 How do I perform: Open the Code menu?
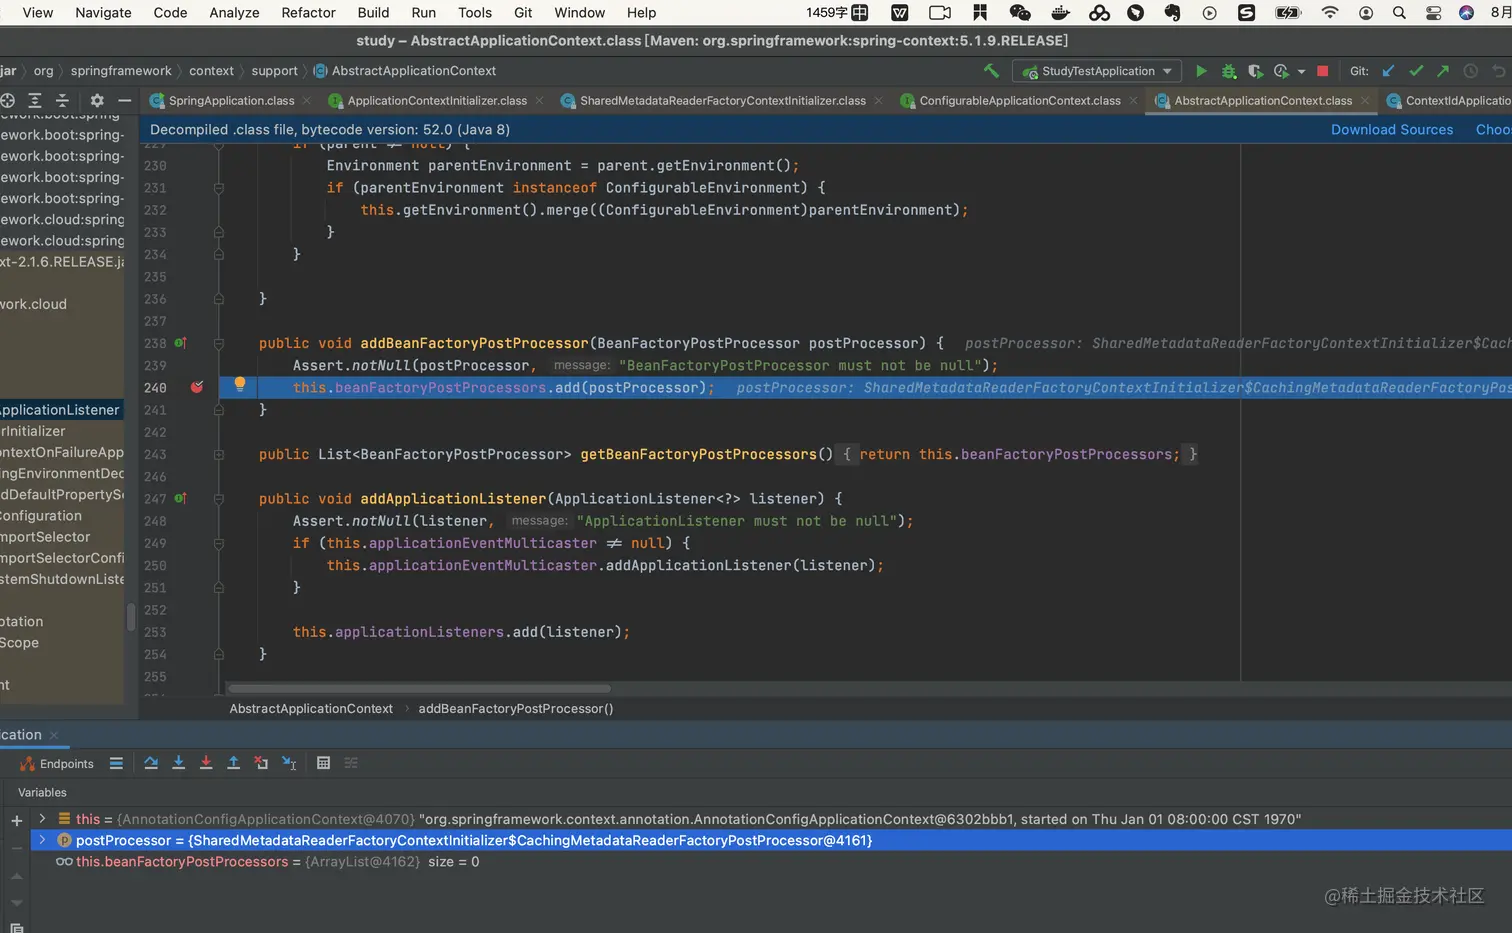pos(170,13)
